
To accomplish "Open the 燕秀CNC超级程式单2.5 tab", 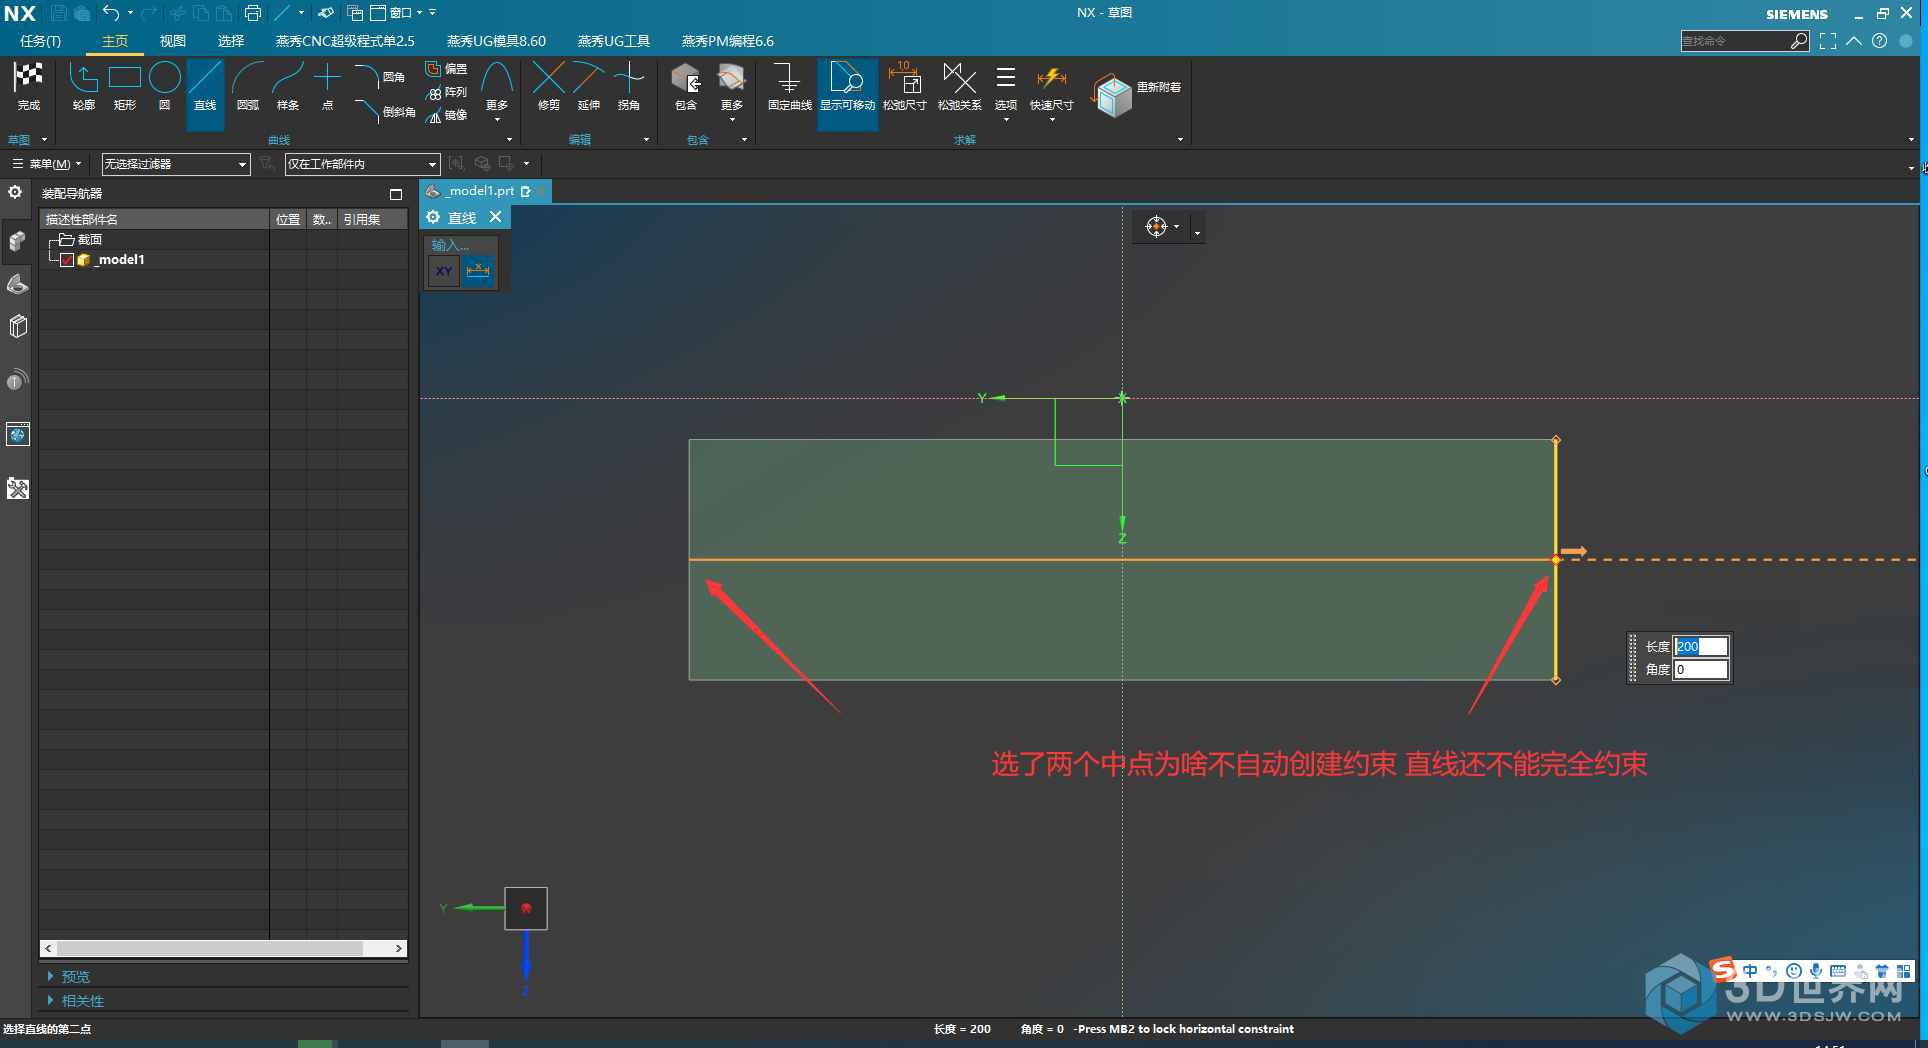I will [x=345, y=41].
